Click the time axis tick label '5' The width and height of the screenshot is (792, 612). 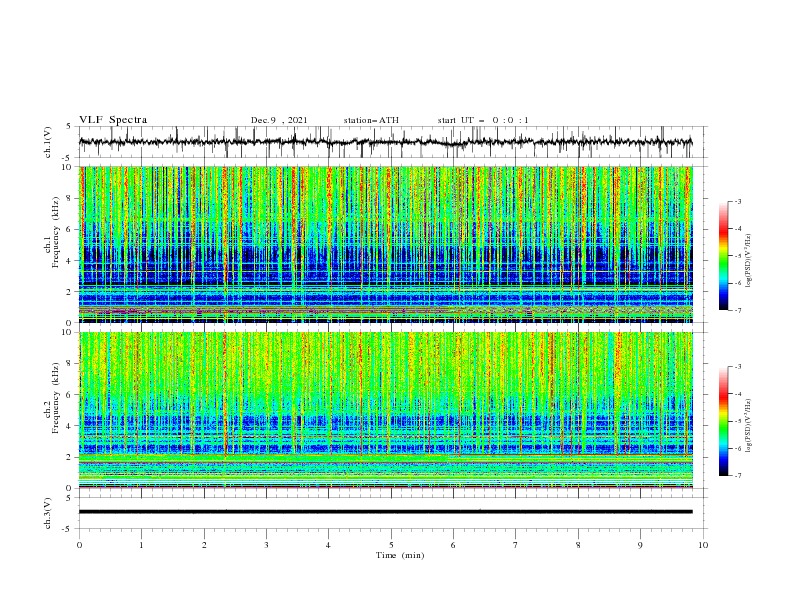click(x=391, y=545)
